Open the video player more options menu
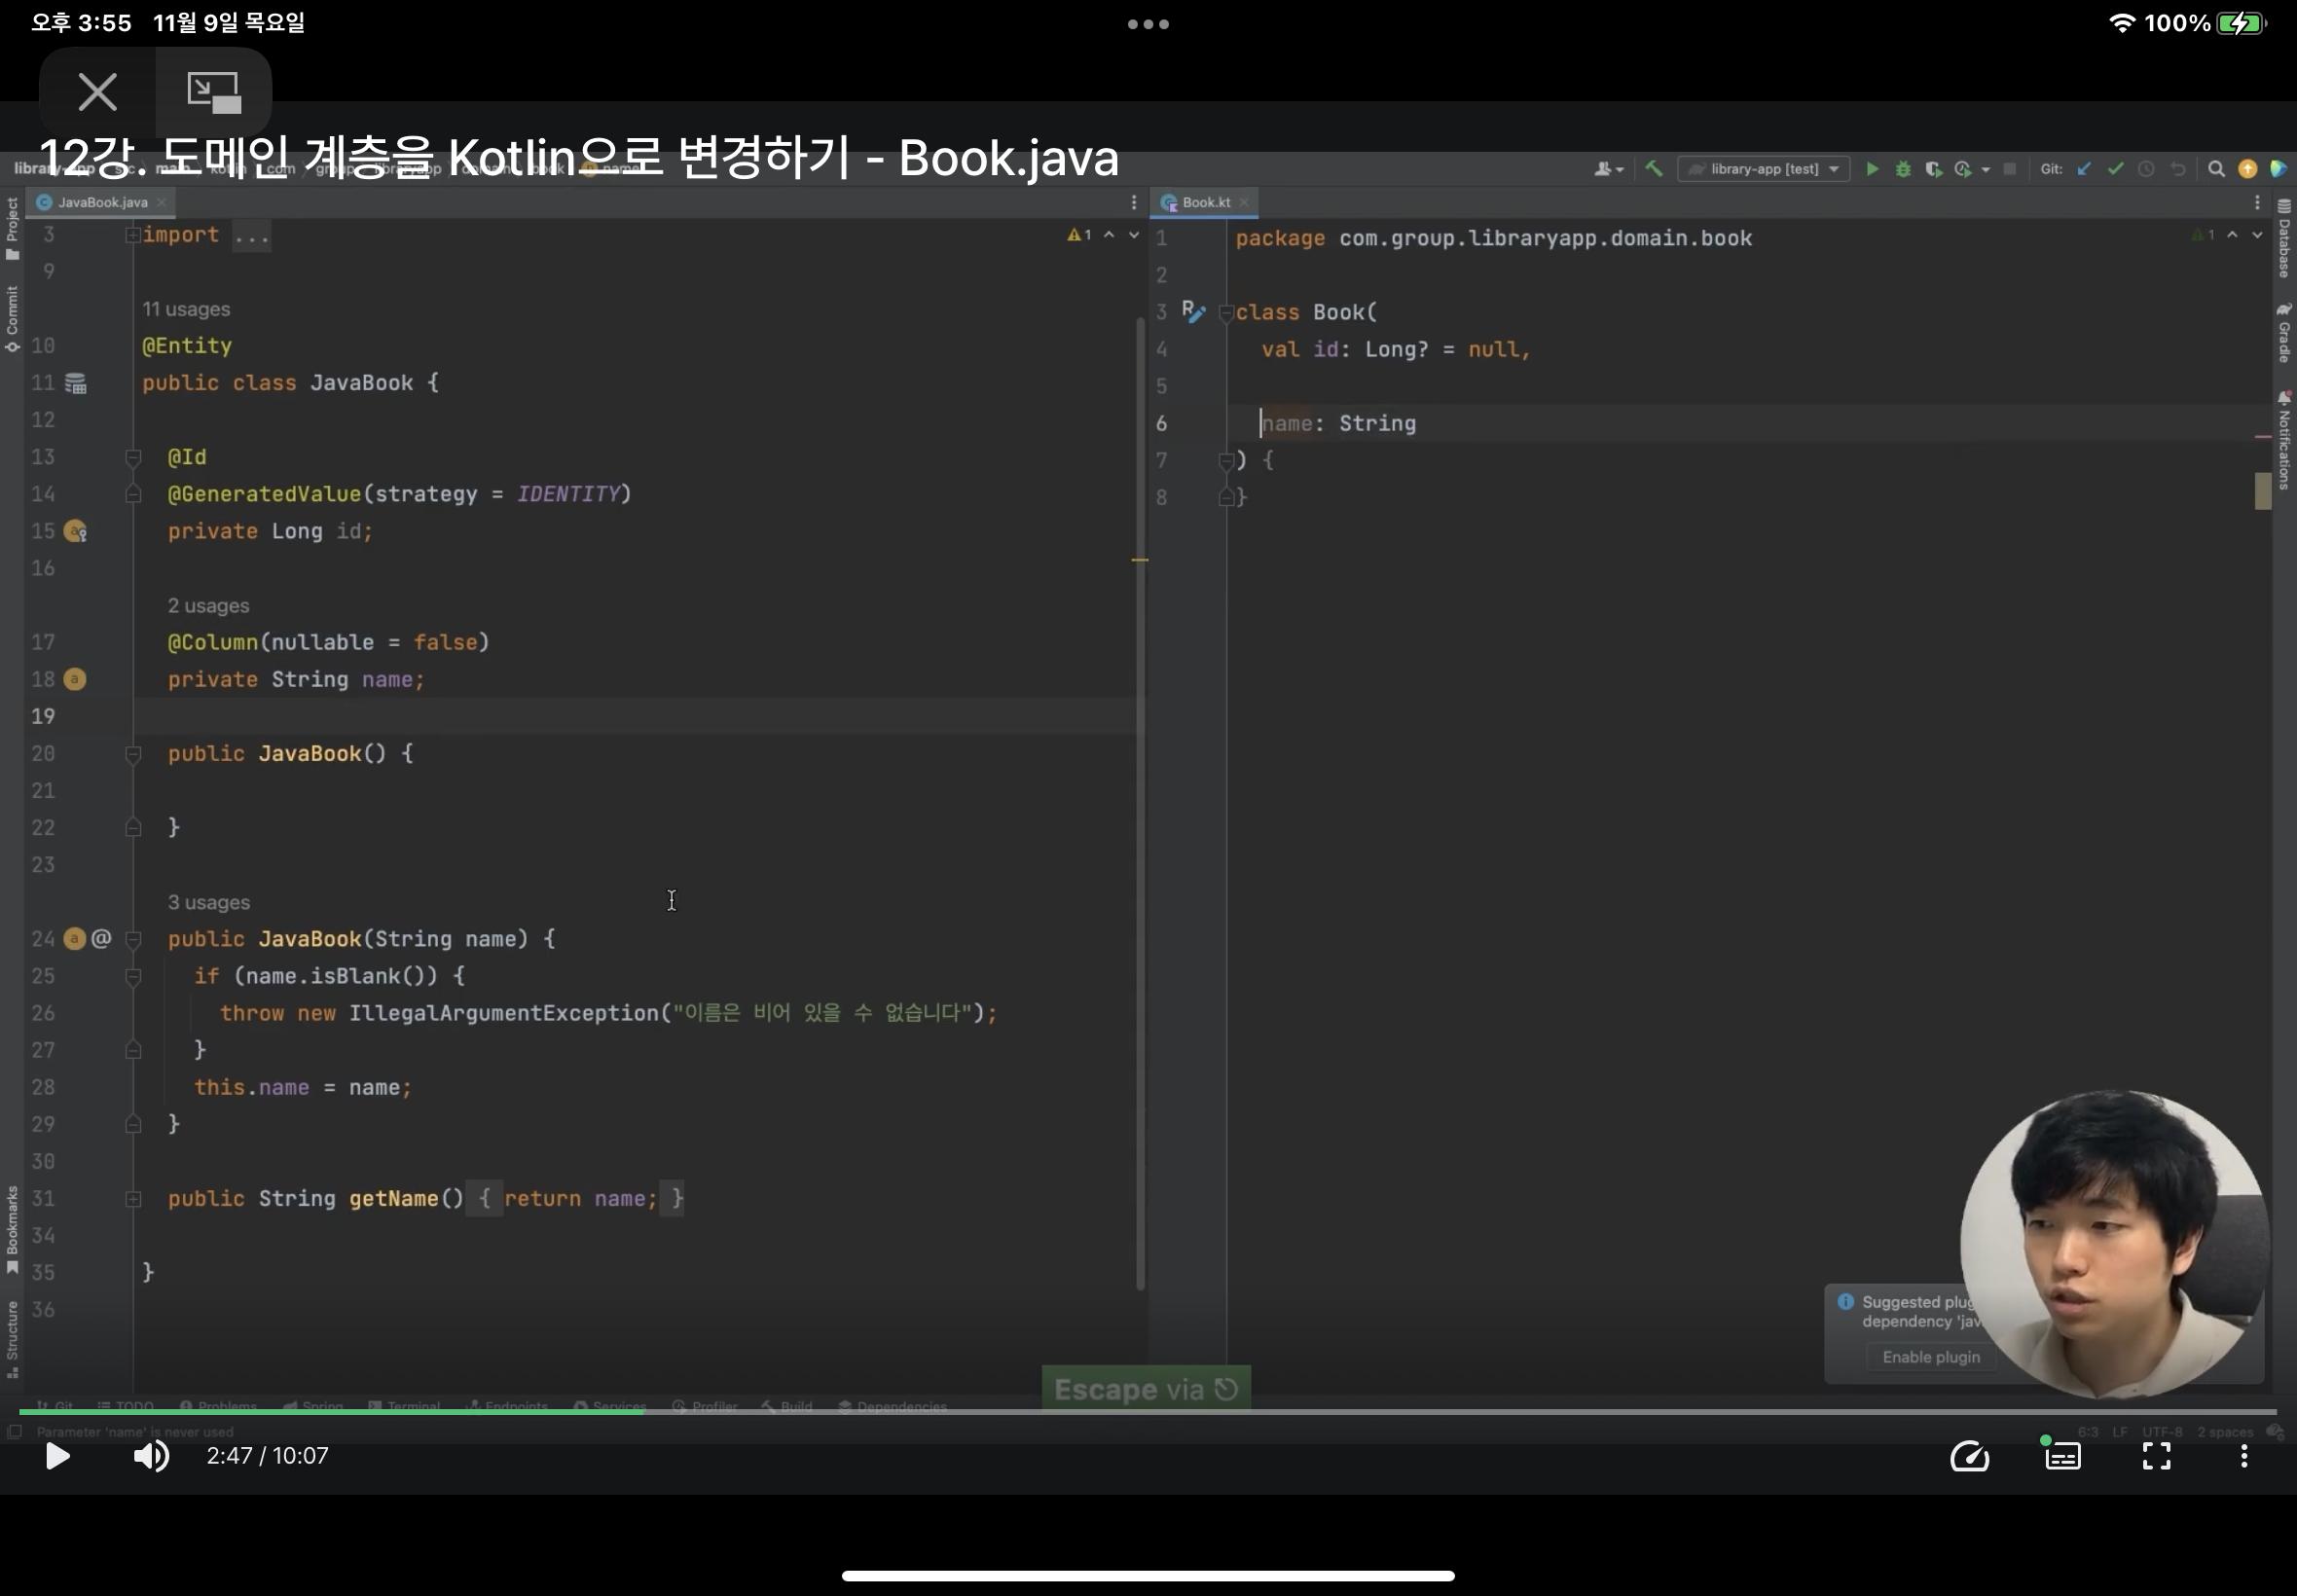2297x1596 pixels. click(2243, 1456)
